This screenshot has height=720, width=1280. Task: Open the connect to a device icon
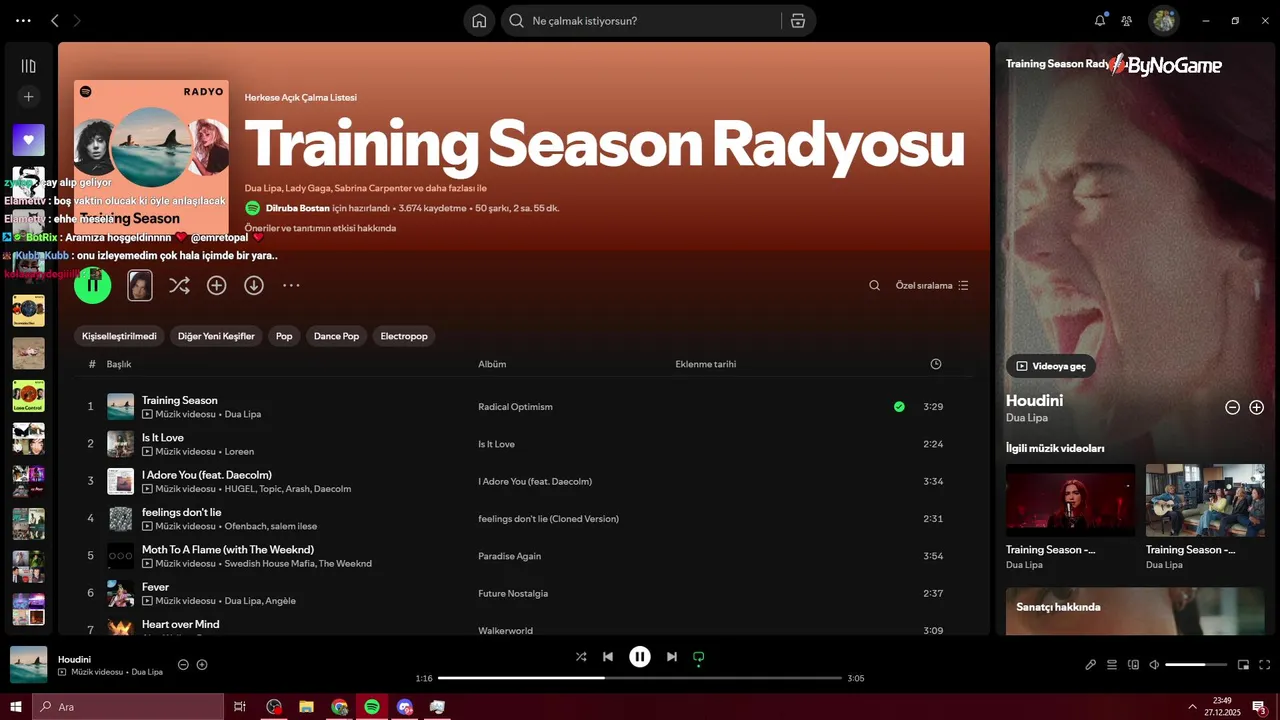[x=1133, y=665]
